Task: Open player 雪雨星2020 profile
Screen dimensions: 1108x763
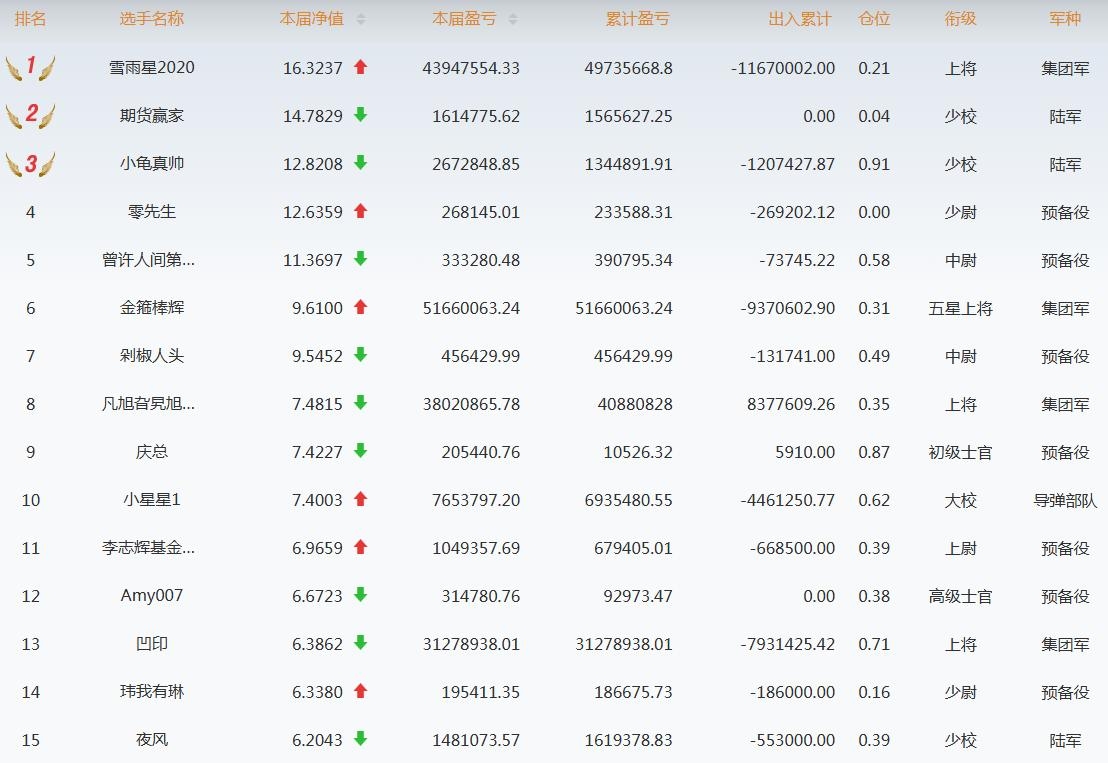Action: [152, 68]
